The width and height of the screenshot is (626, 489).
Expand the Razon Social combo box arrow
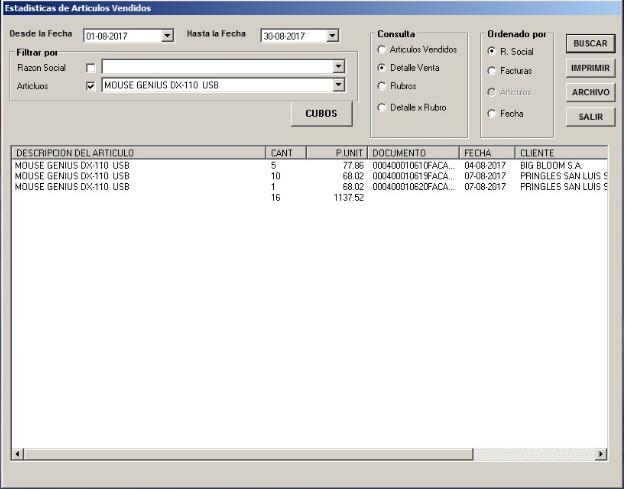pos(339,66)
